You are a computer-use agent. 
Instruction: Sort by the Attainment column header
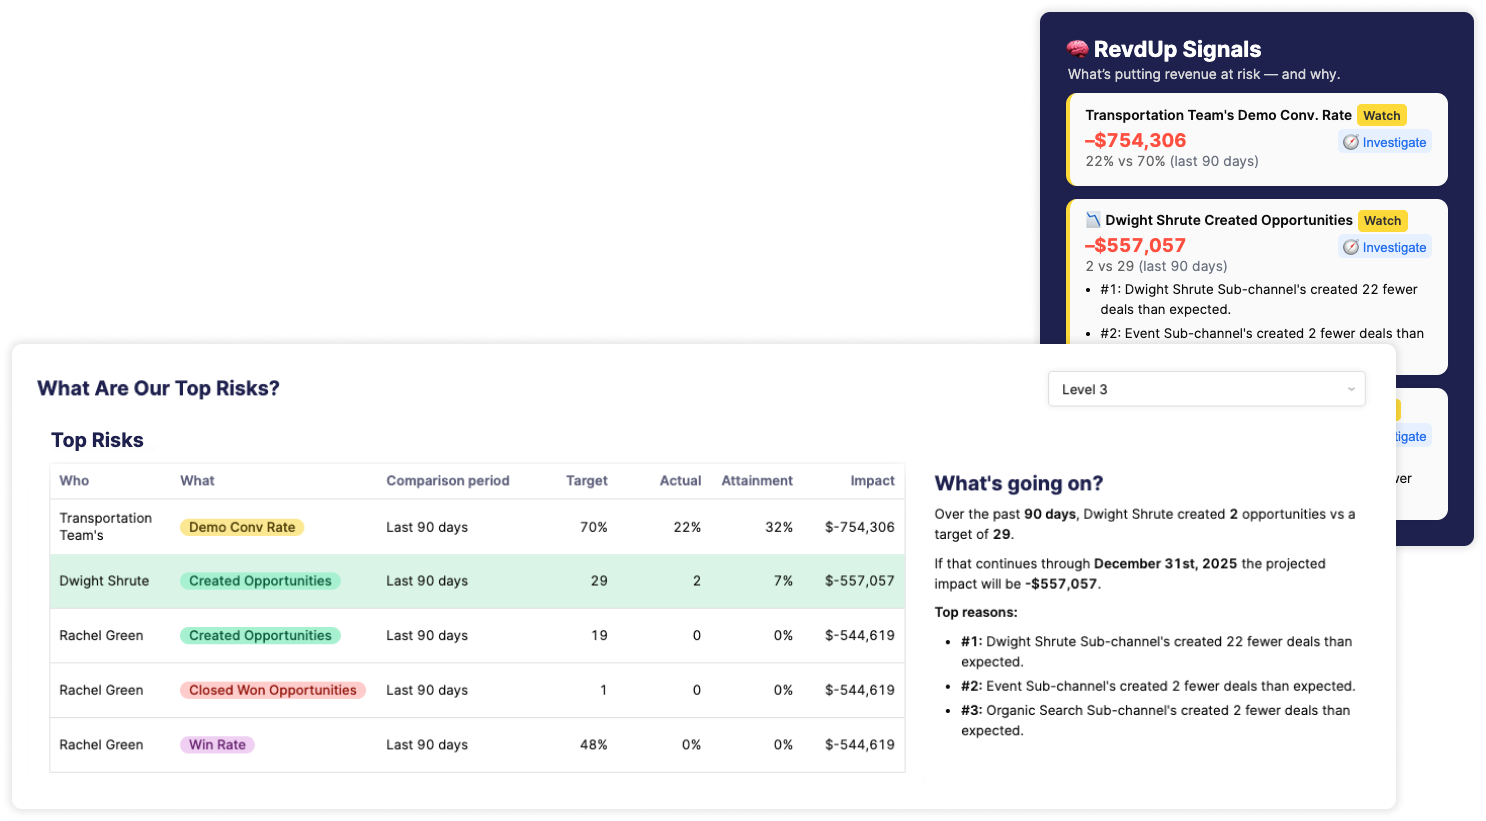757,481
